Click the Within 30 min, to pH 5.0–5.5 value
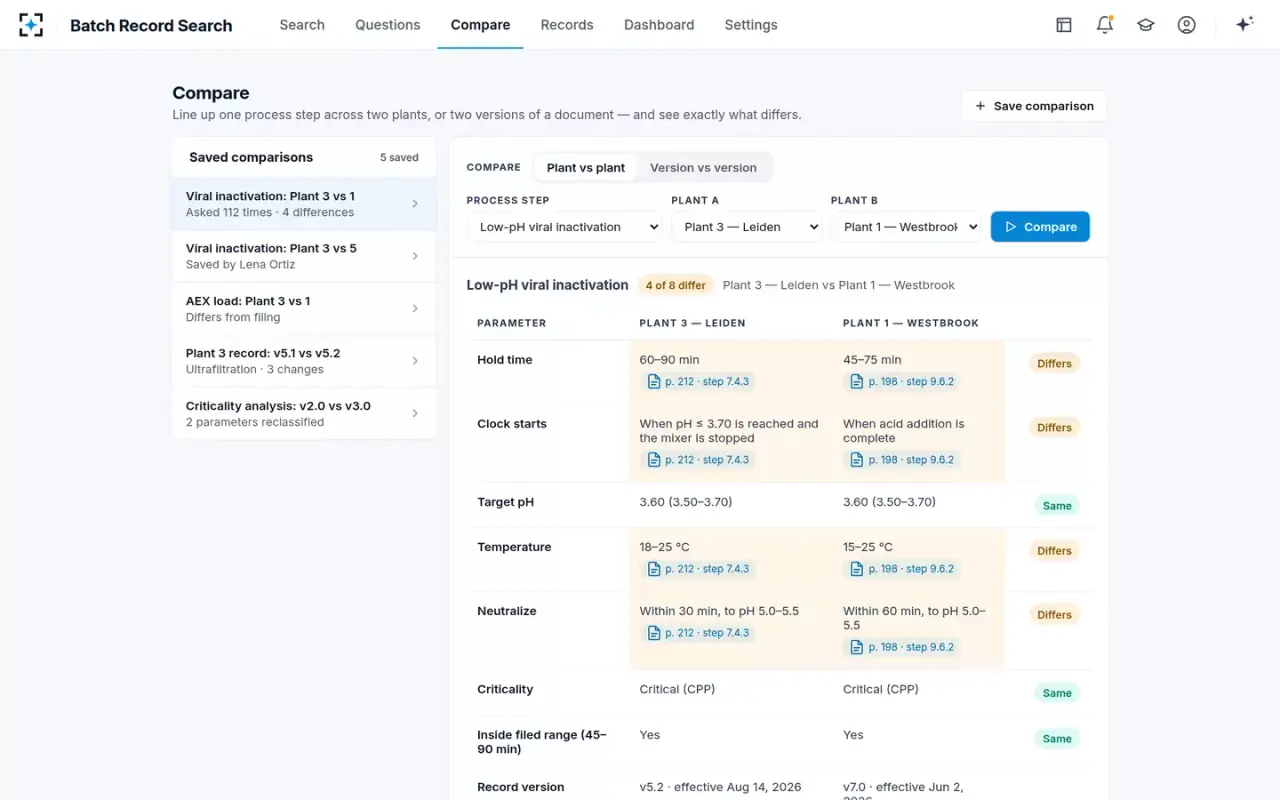This screenshot has height=800, width=1280. pos(719,611)
